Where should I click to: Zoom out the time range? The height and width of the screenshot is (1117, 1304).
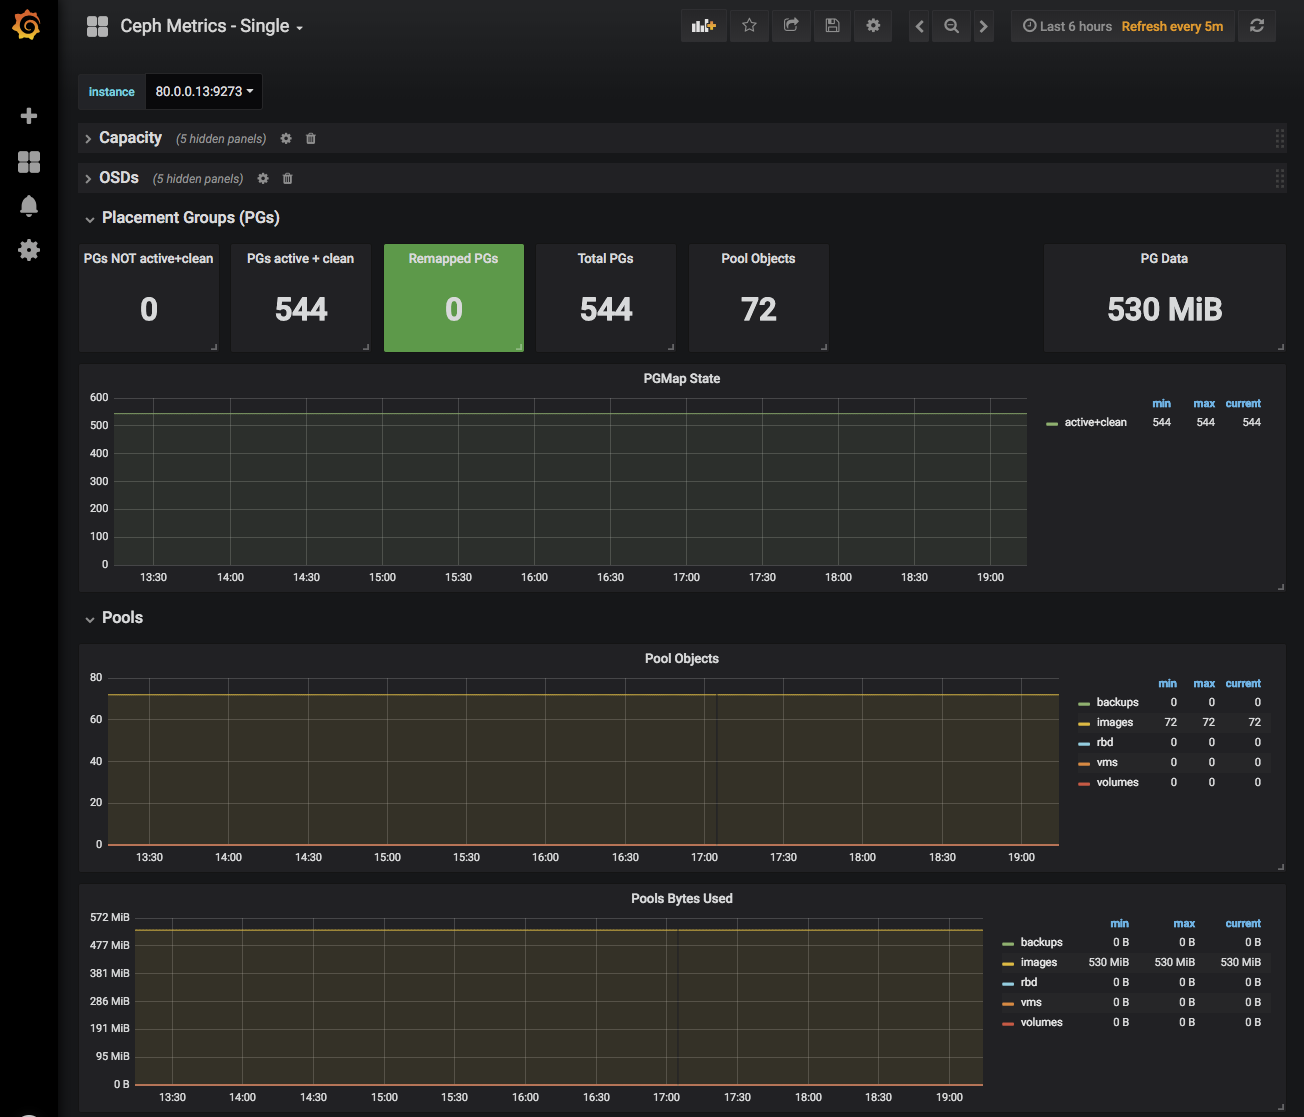952,27
